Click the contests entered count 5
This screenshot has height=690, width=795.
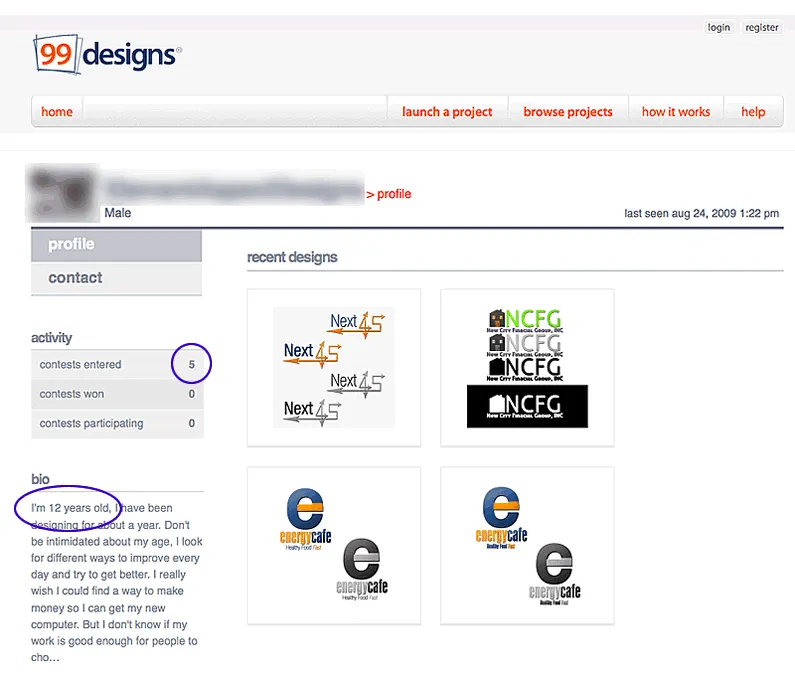(192, 364)
